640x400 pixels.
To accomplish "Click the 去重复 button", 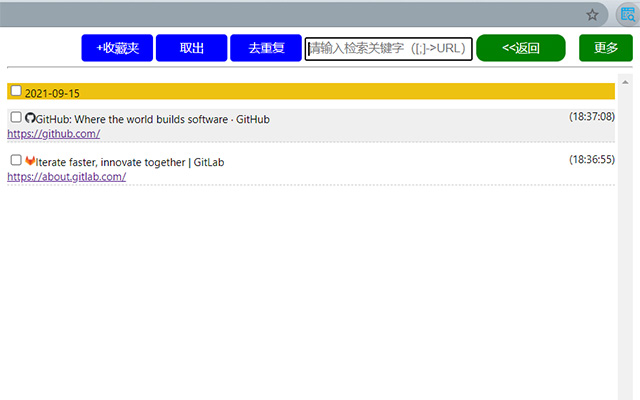I will [266, 48].
